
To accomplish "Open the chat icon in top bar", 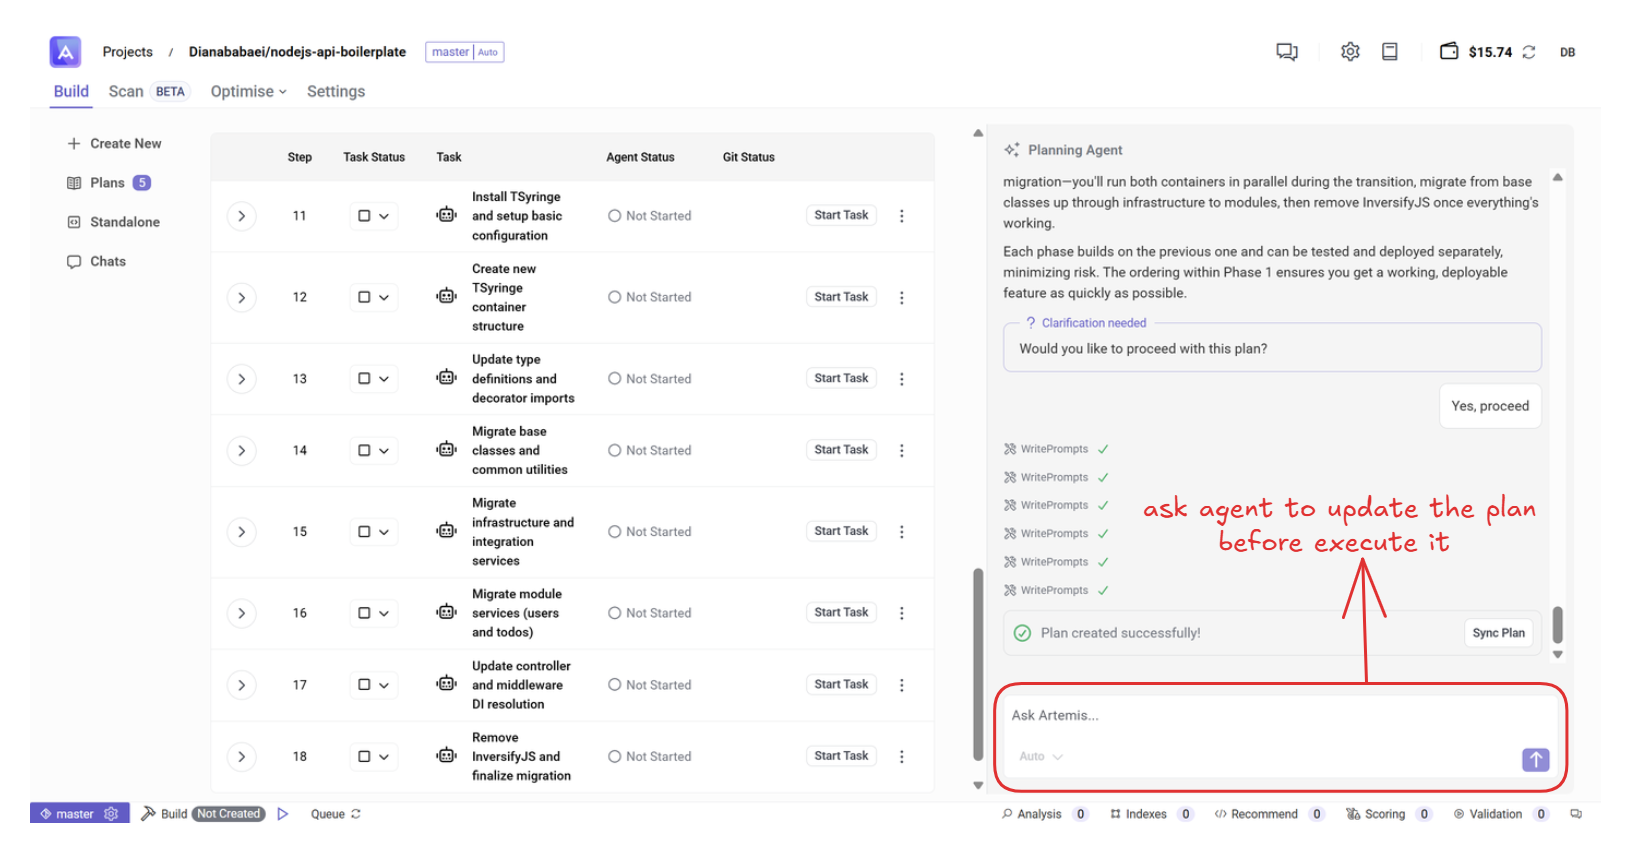I will [1286, 52].
